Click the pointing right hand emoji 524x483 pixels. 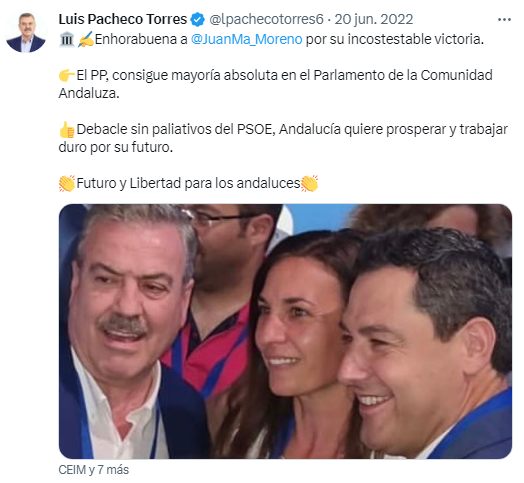point(67,75)
